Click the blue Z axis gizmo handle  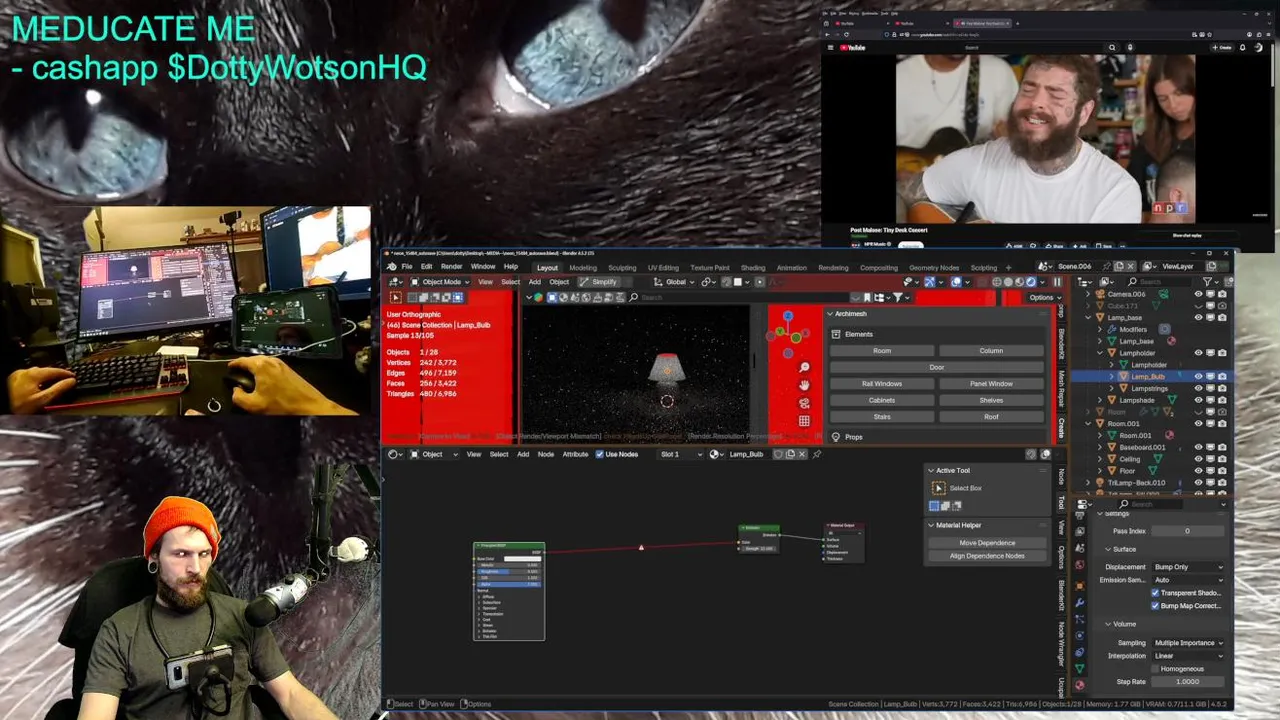[788, 316]
